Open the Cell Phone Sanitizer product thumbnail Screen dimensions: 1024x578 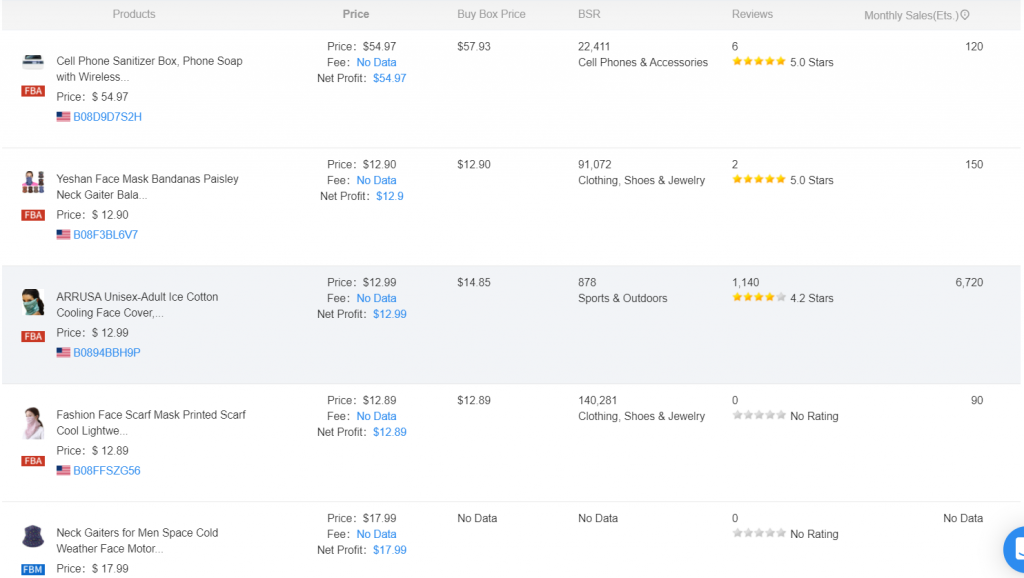click(32, 62)
